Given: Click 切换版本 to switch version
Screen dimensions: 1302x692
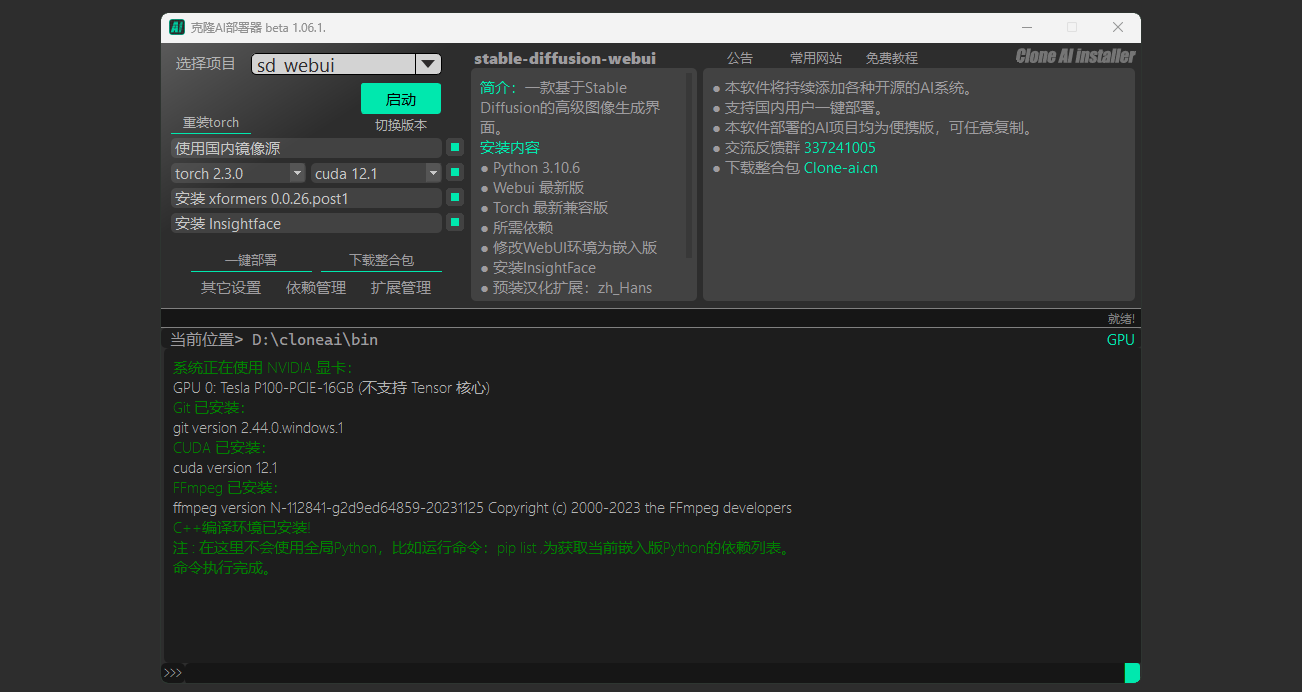Looking at the screenshot, I should click(x=401, y=125).
